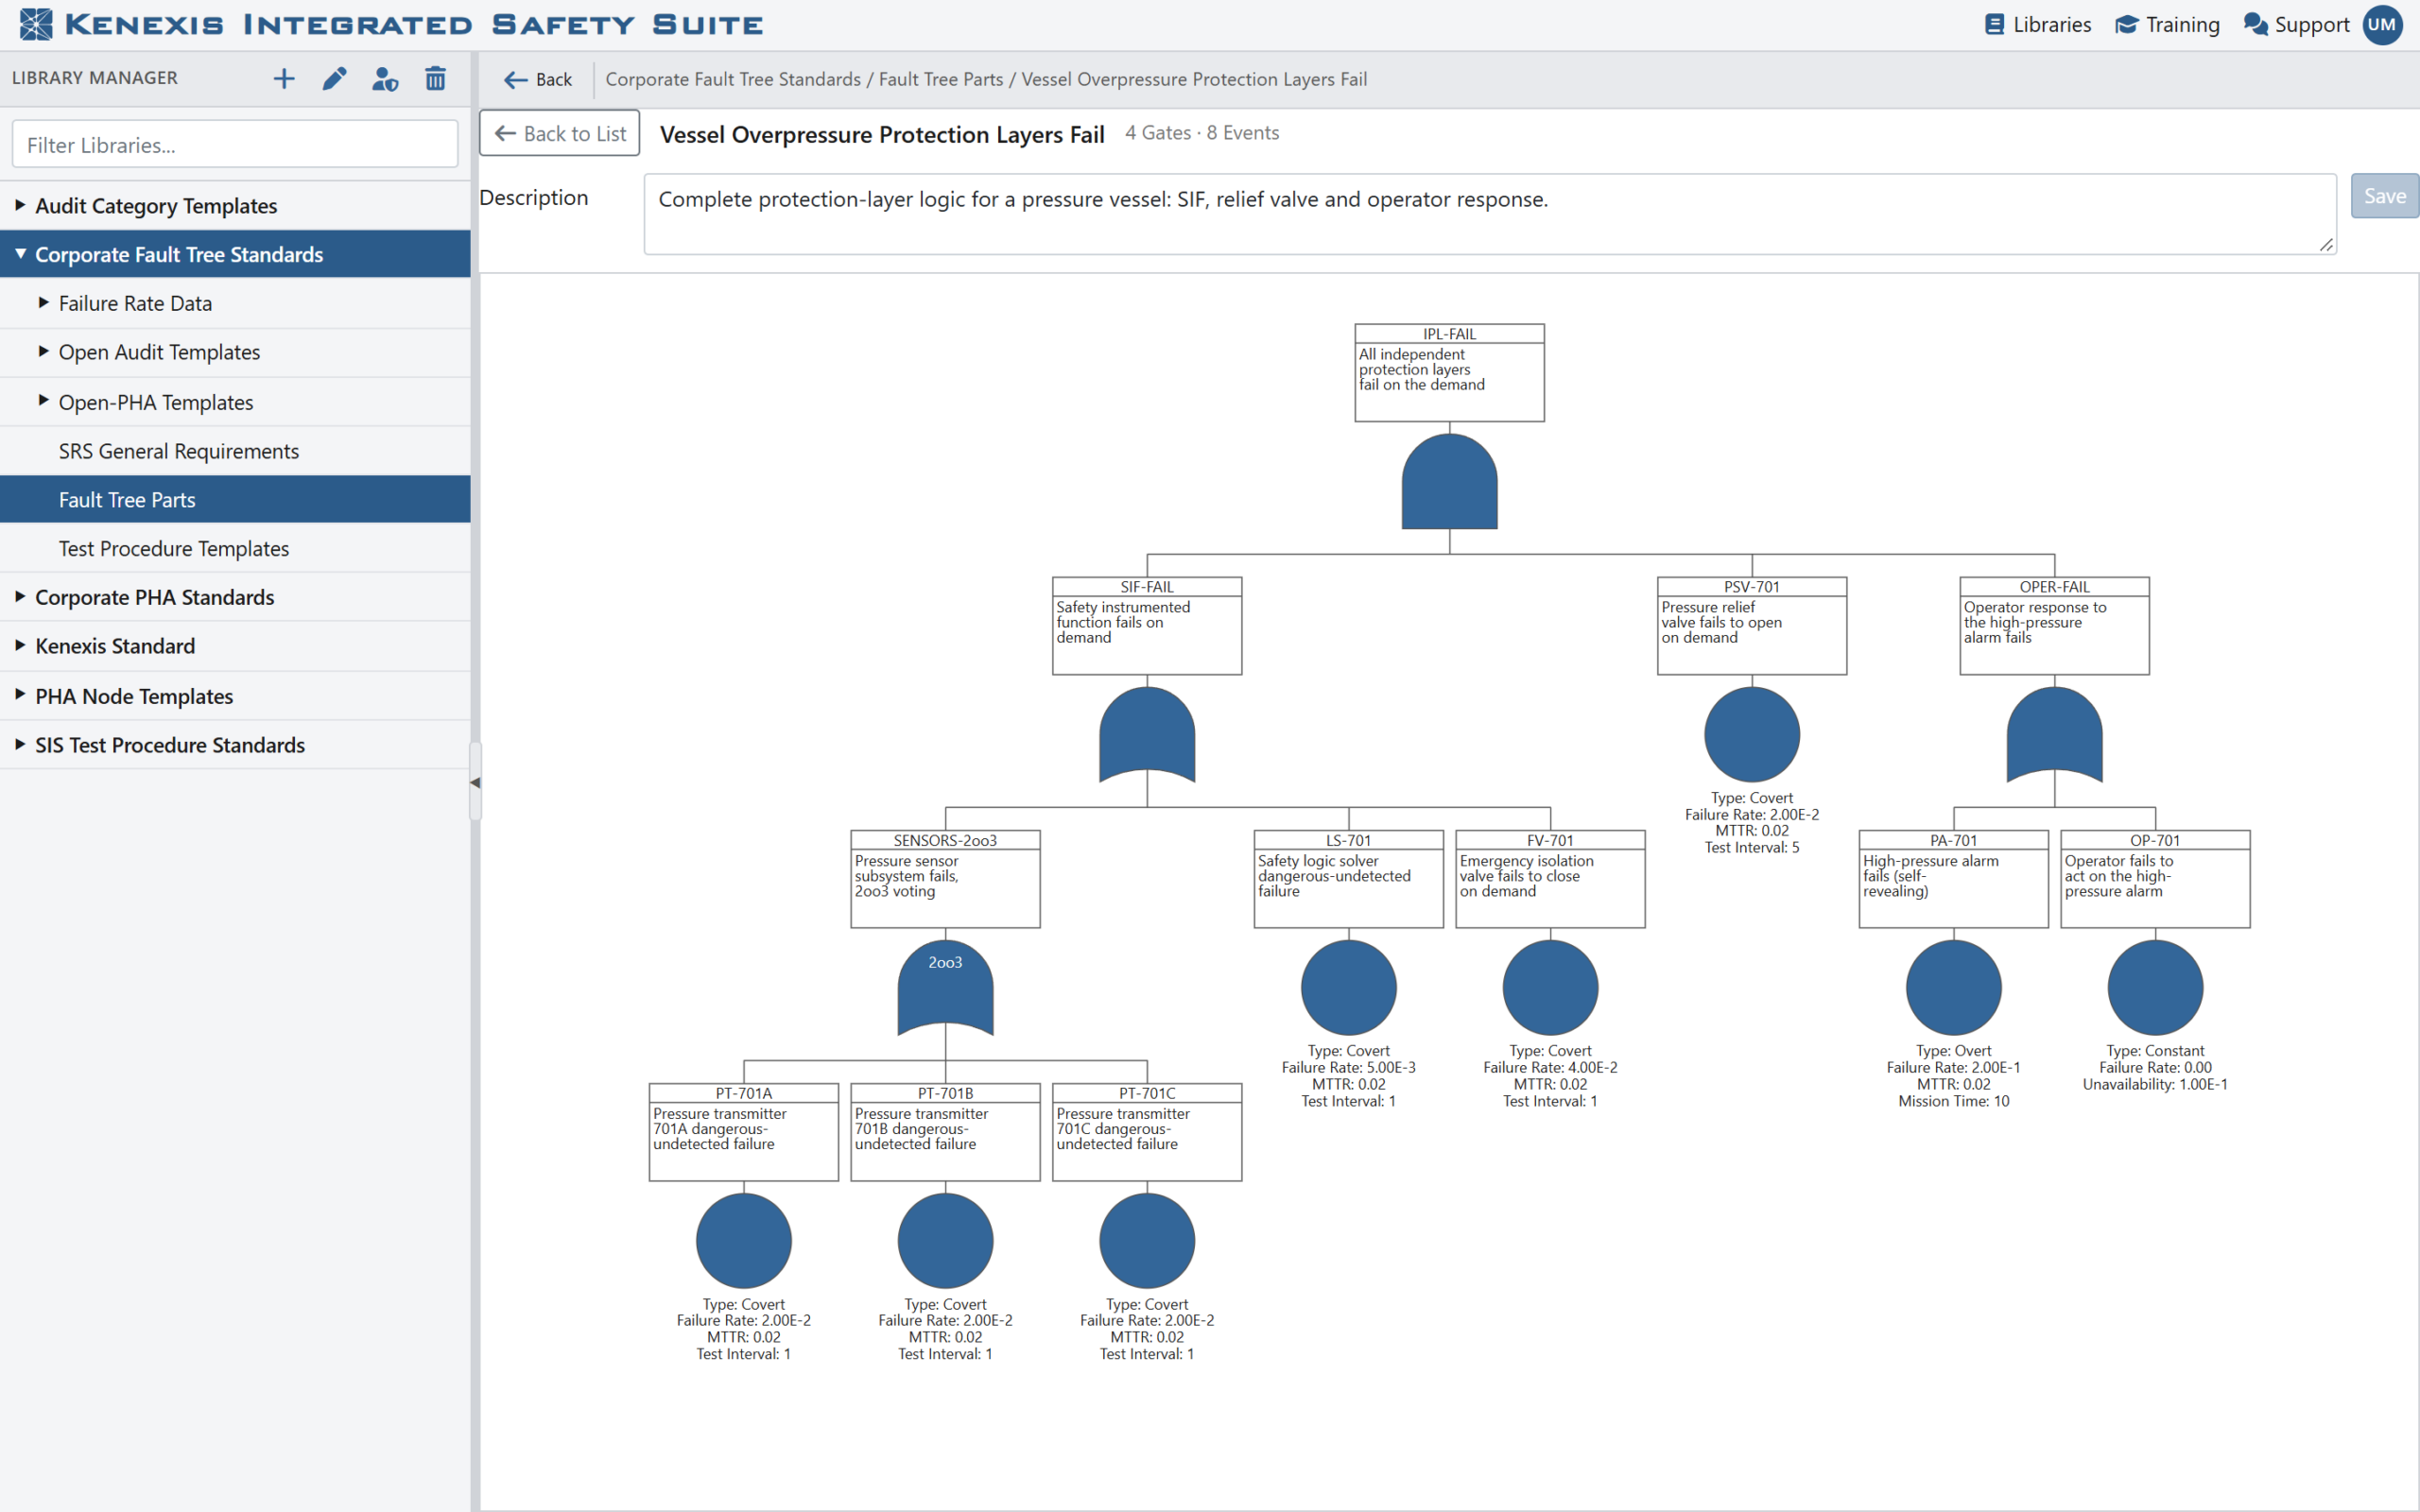Viewport: 2420px width, 1512px height.
Task: Select the IPL-FAIL top AND gate symbol
Action: coord(1449,482)
